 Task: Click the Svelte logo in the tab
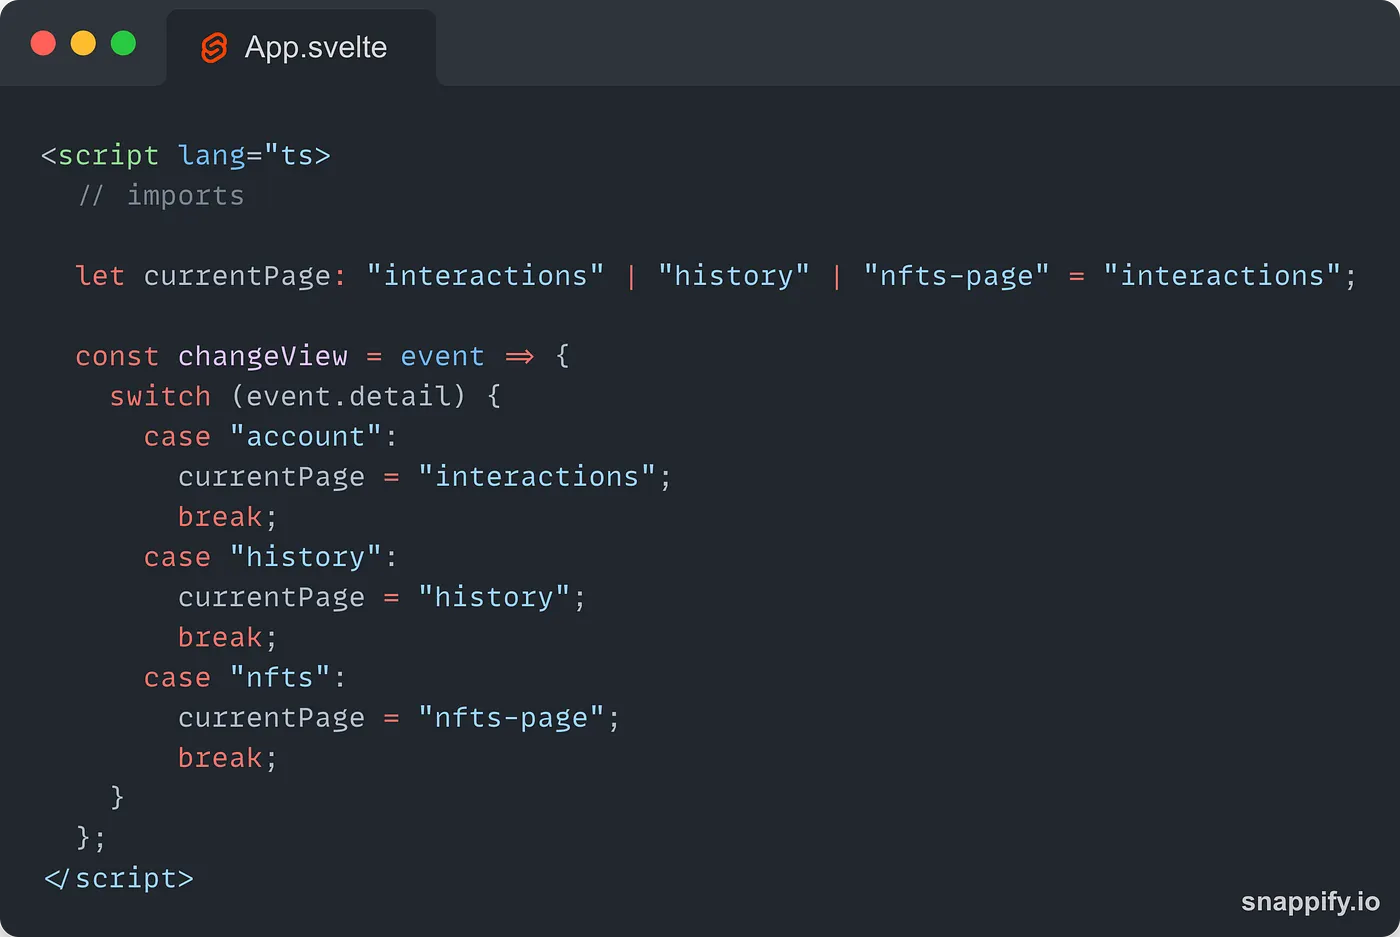click(x=214, y=47)
